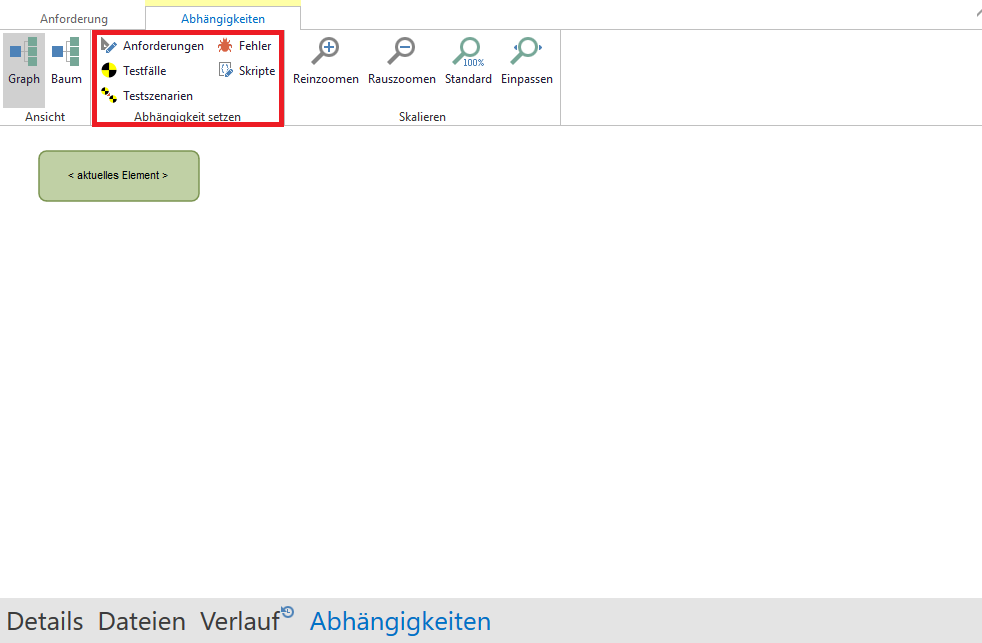Reset zoom with Standard 100%
This screenshot has width=982, height=643.
click(x=468, y=60)
